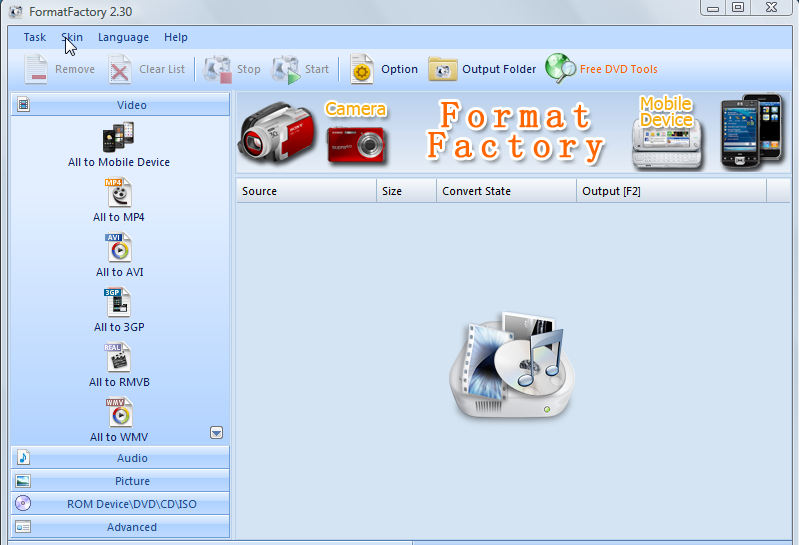This screenshot has width=799, height=545.
Task: Select the All to RMVB icon
Action: [x=118, y=357]
